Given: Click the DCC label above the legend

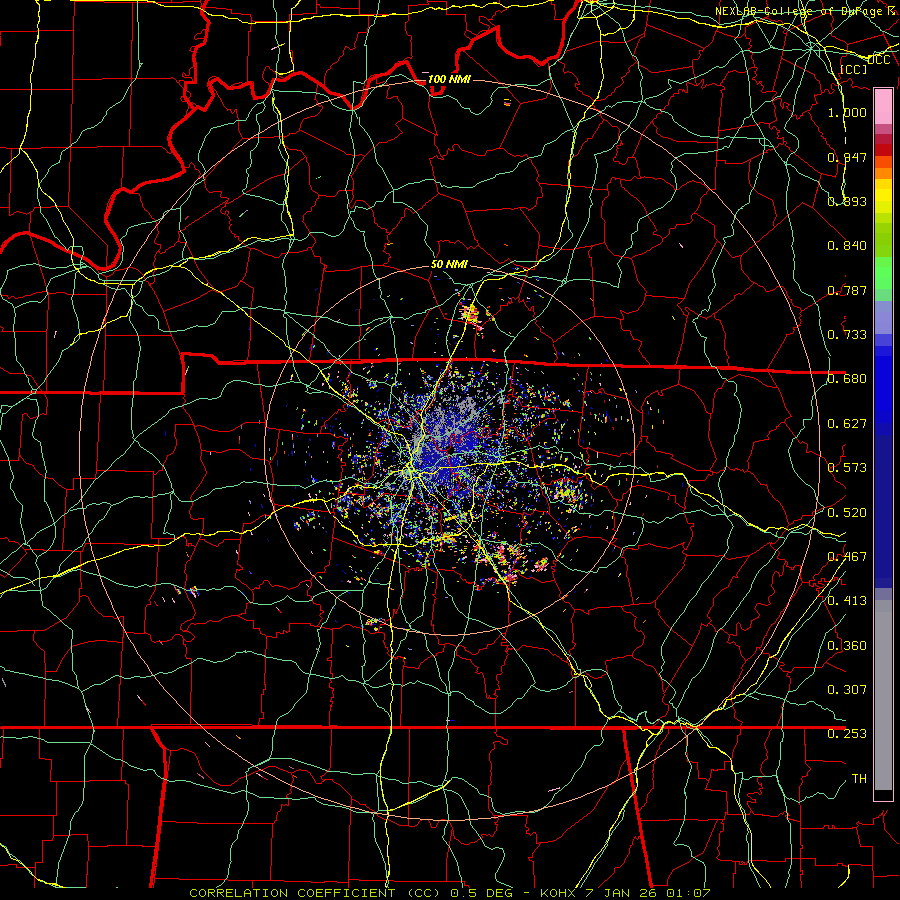Looking at the screenshot, I should point(878,60).
